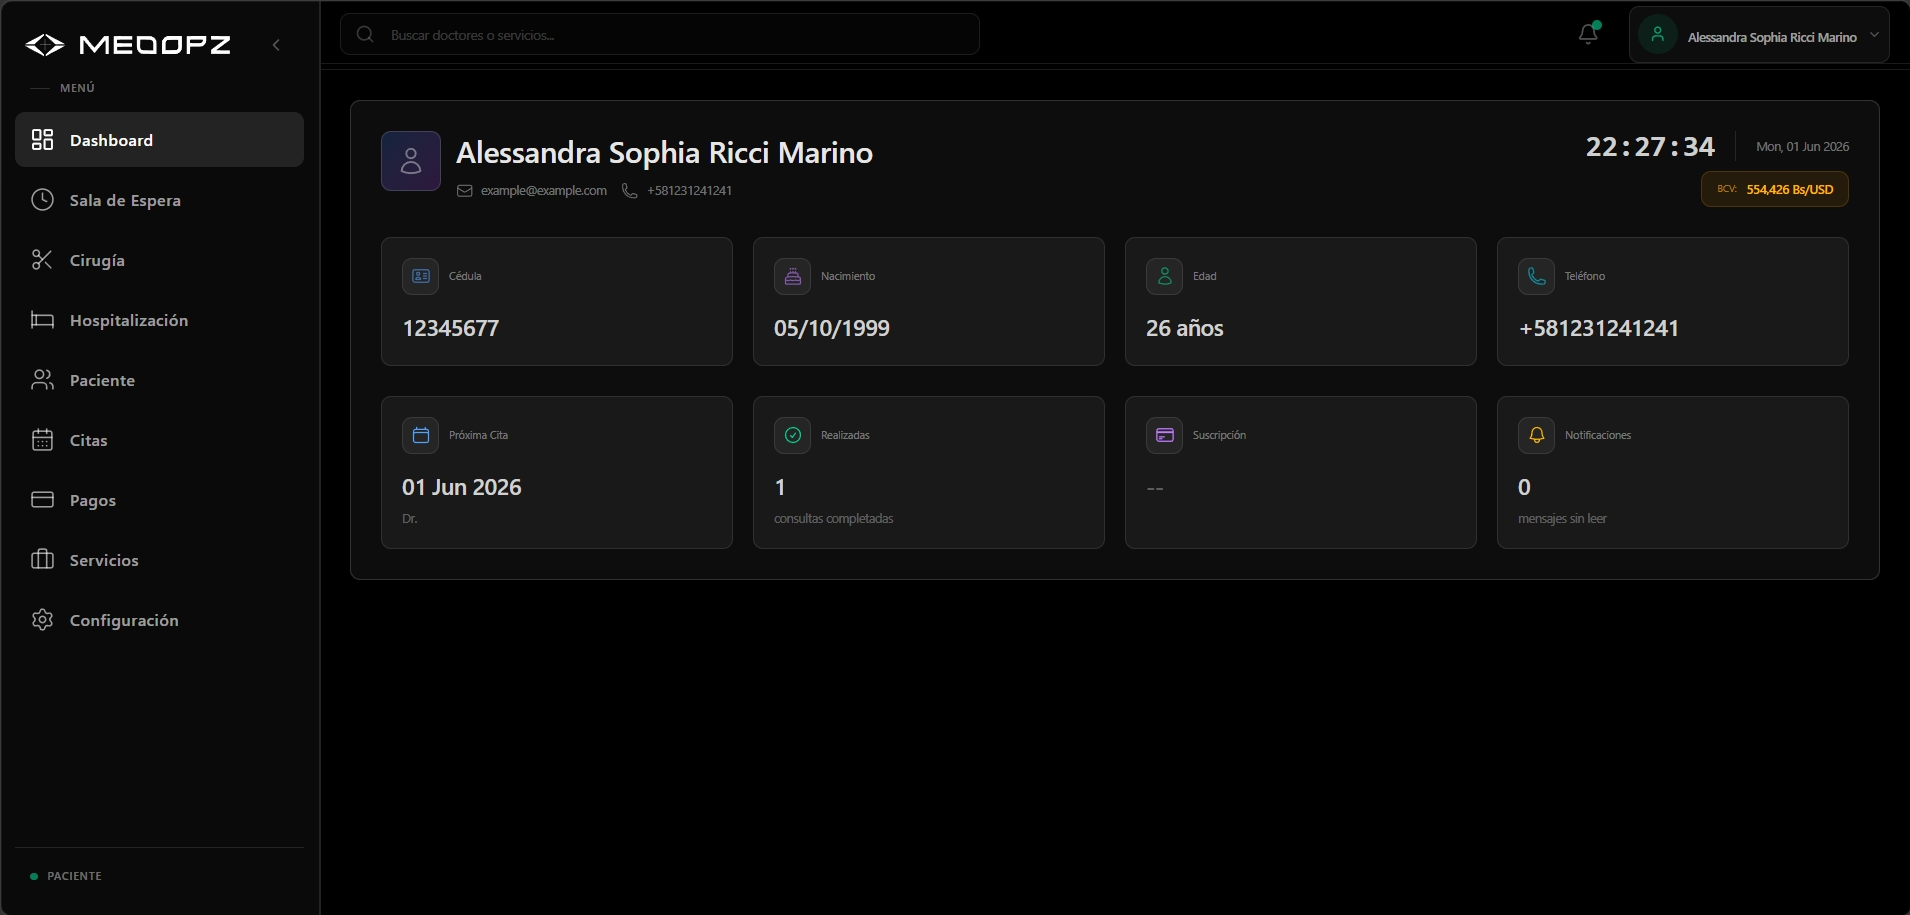This screenshot has width=1910, height=915.
Task: Click next appointment date 01 Jun 2026
Action: pyautogui.click(x=462, y=487)
